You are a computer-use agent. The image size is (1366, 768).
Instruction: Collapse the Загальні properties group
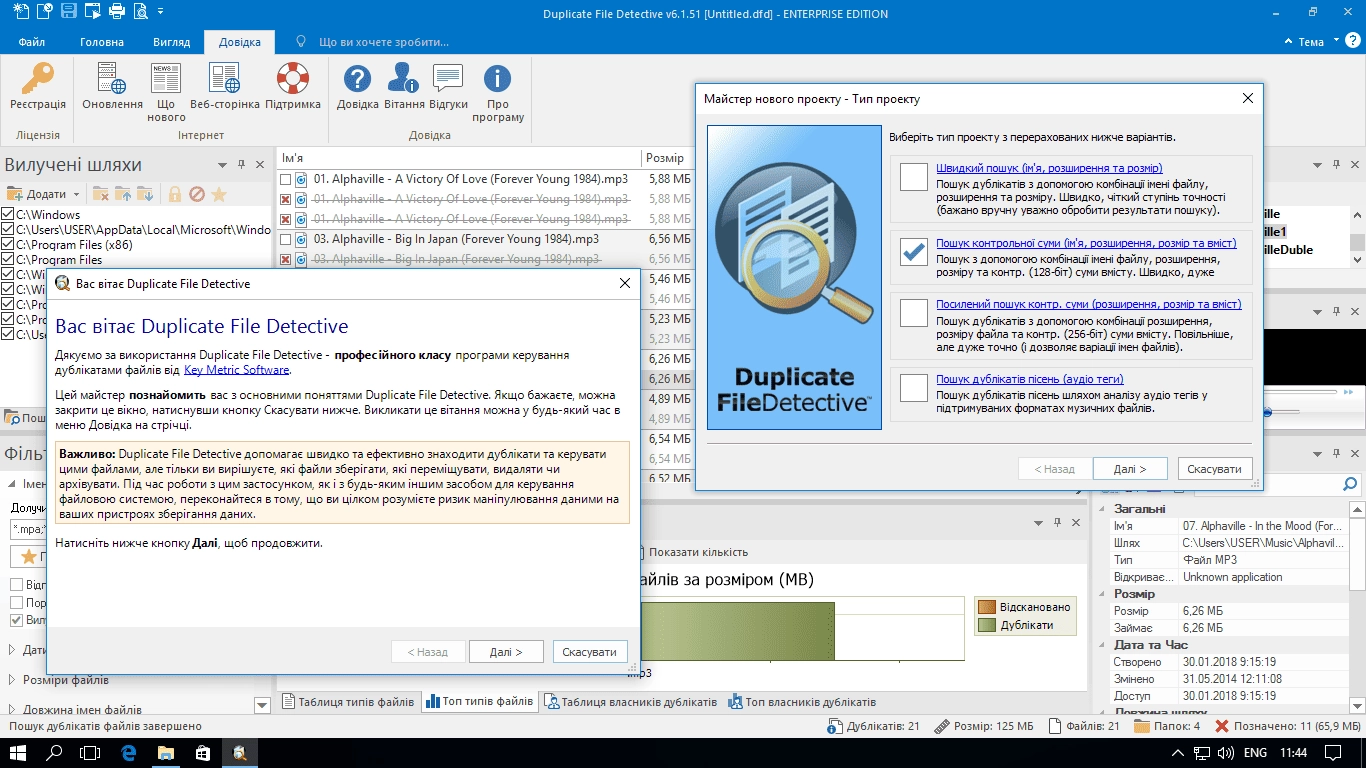(1103, 509)
